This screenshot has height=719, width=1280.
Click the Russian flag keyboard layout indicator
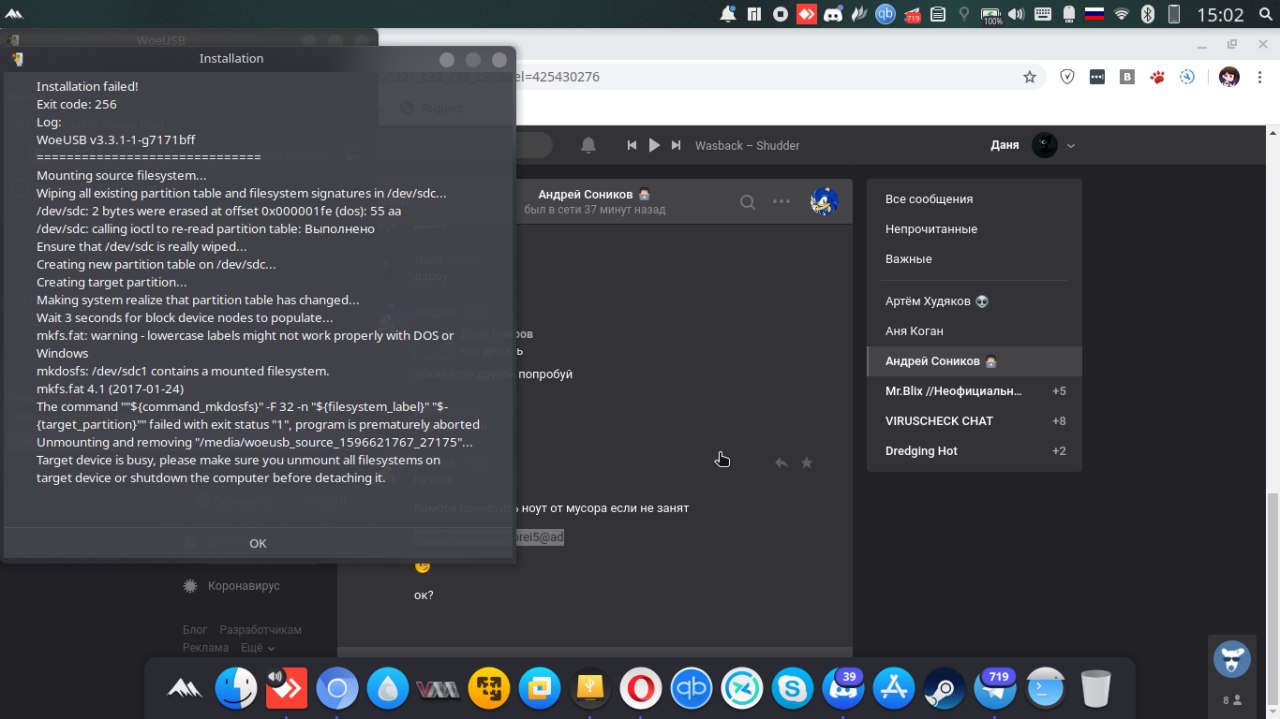[1095, 14]
